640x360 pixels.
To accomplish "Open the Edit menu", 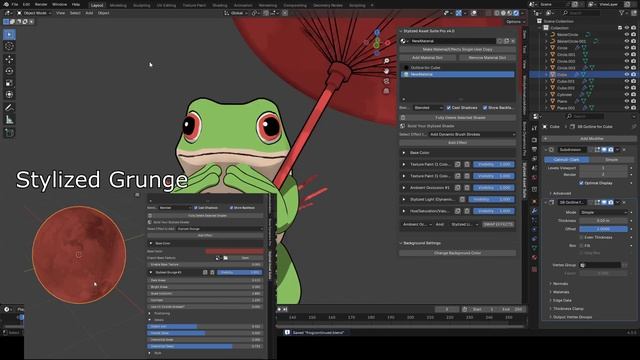I will click(x=26, y=4).
